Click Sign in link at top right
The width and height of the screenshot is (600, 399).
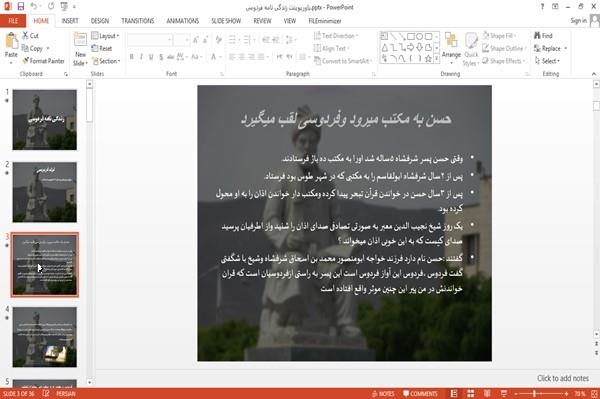point(578,21)
